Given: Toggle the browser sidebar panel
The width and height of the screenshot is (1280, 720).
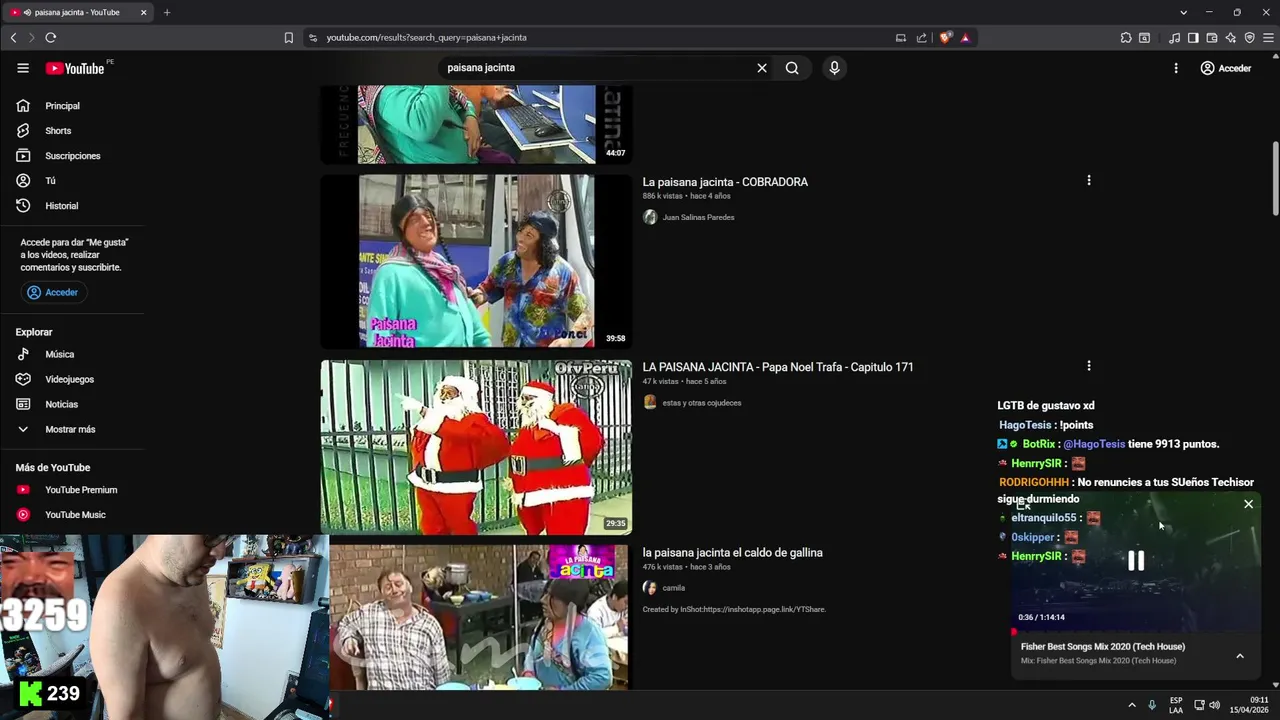Looking at the screenshot, I should pyautogui.click(x=1193, y=38).
